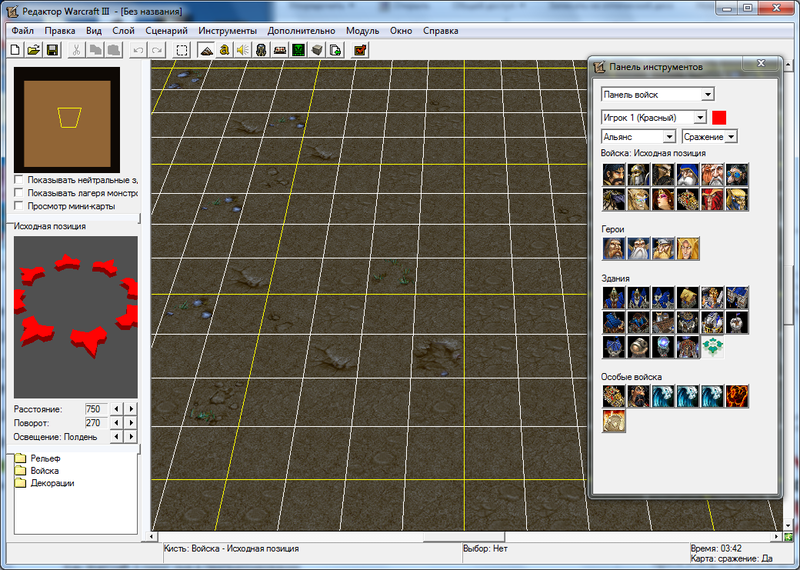Increase Поворот with right arrow

(131, 423)
